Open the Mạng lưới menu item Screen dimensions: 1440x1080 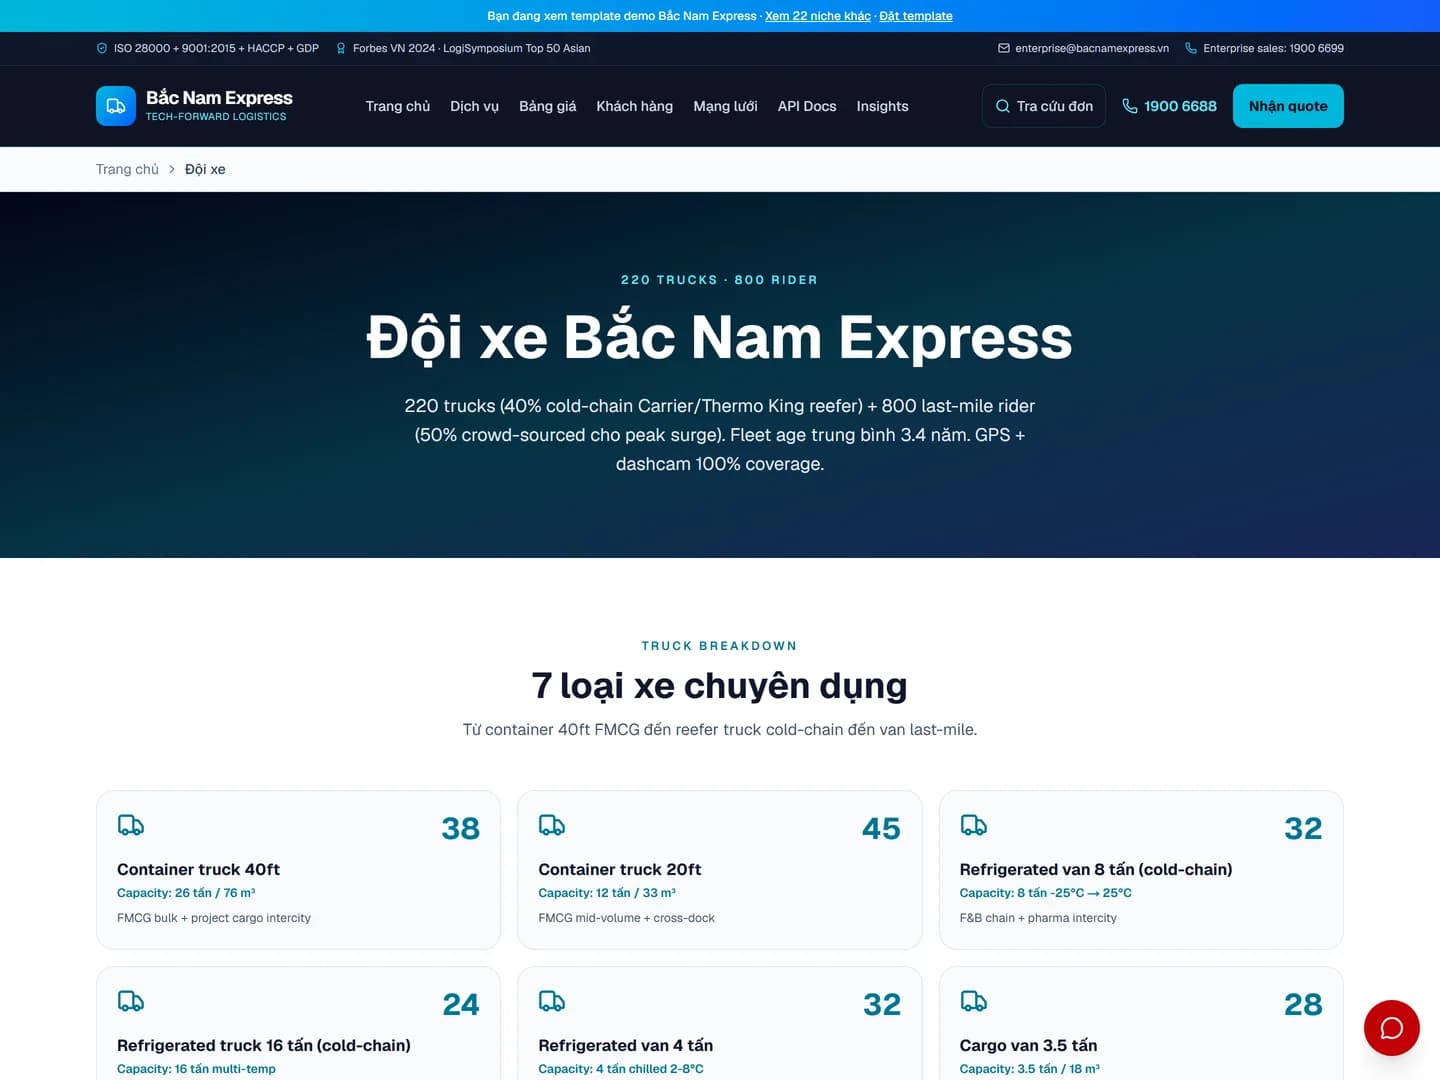[x=725, y=106]
